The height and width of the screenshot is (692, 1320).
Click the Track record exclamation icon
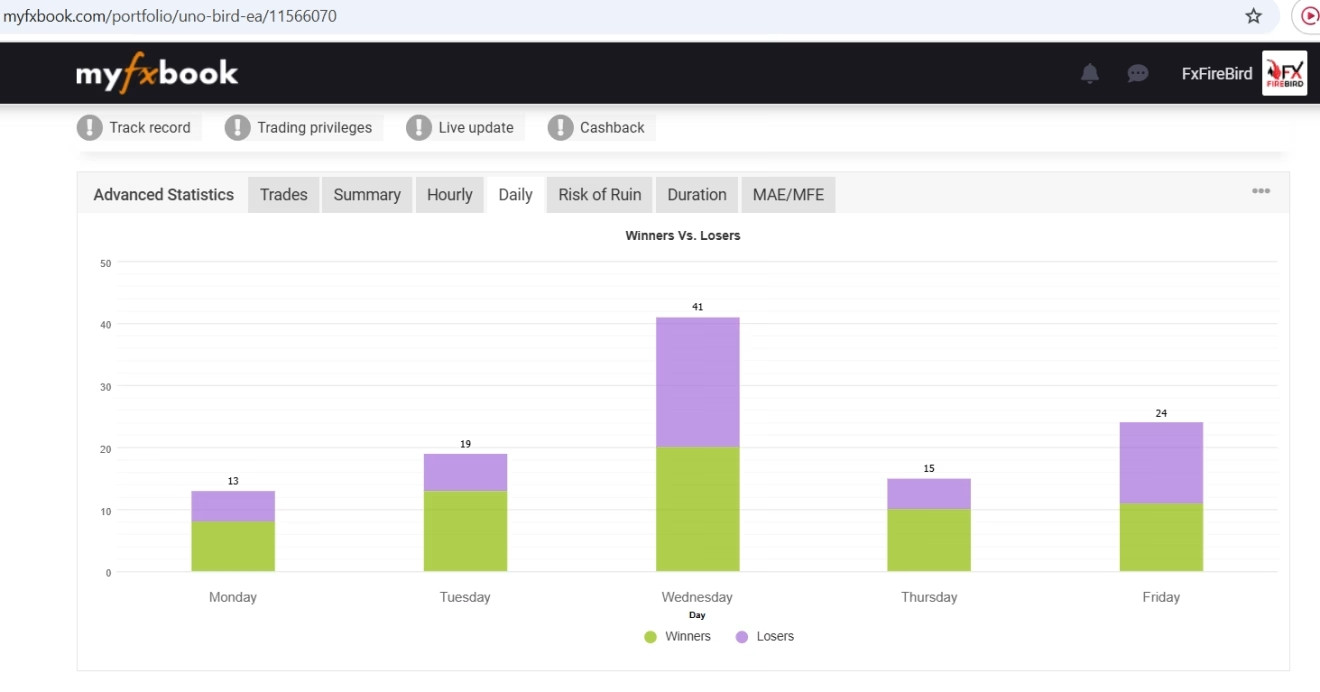tap(90, 127)
